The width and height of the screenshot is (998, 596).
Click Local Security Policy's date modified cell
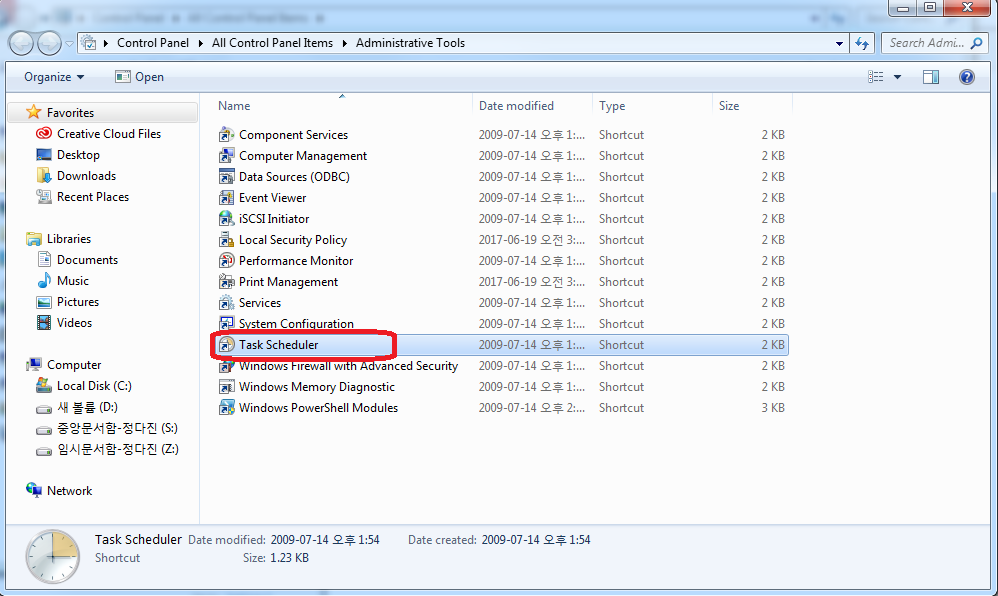click(x=531, y=240)
